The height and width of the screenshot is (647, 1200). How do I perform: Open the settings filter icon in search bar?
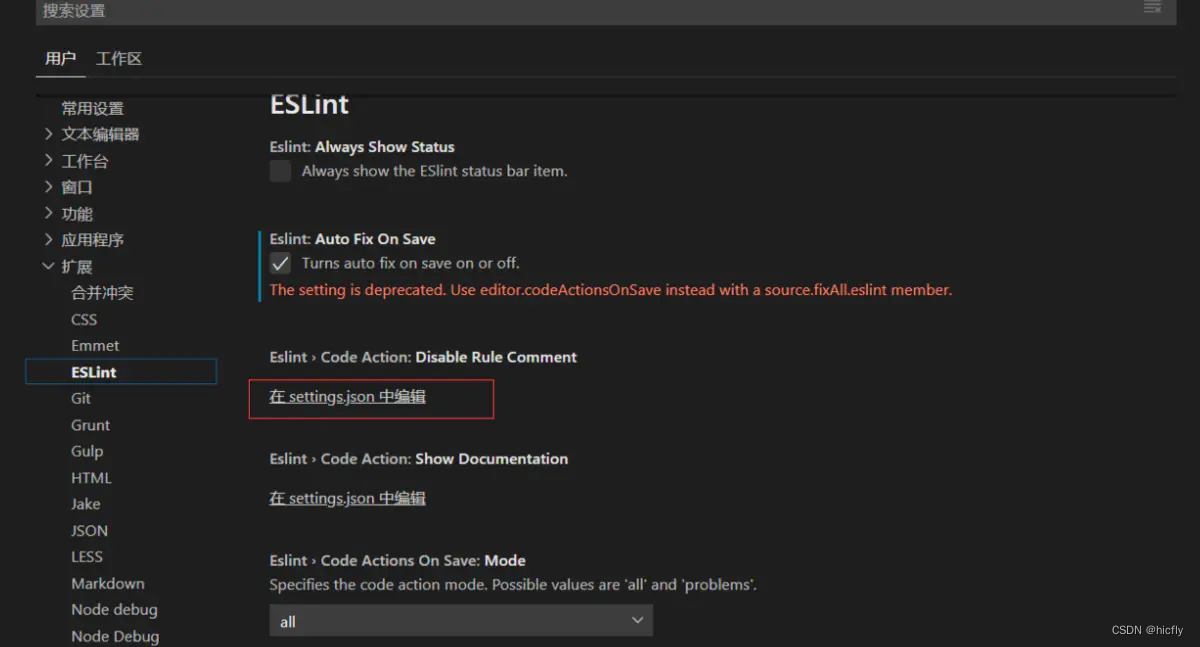1152,7
